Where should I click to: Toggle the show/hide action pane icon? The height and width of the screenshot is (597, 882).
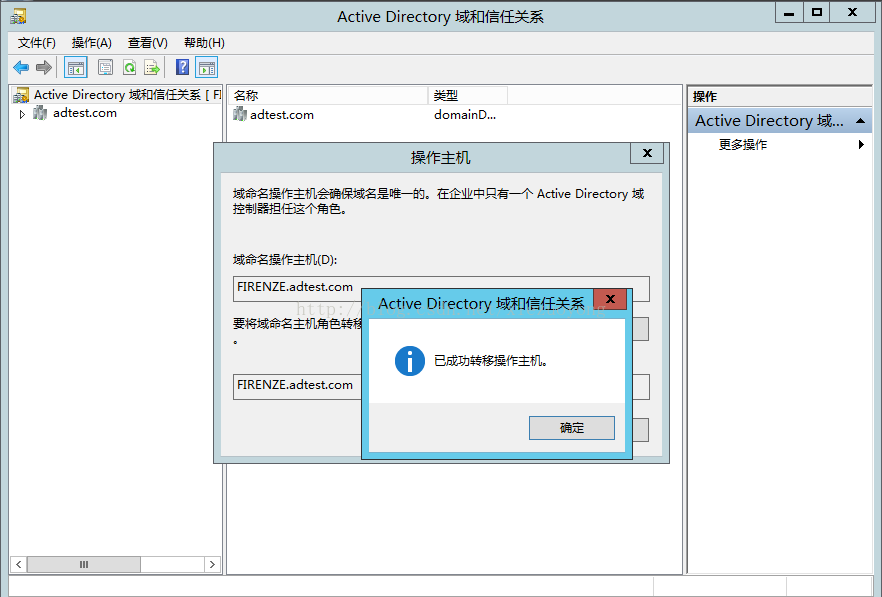206,68
